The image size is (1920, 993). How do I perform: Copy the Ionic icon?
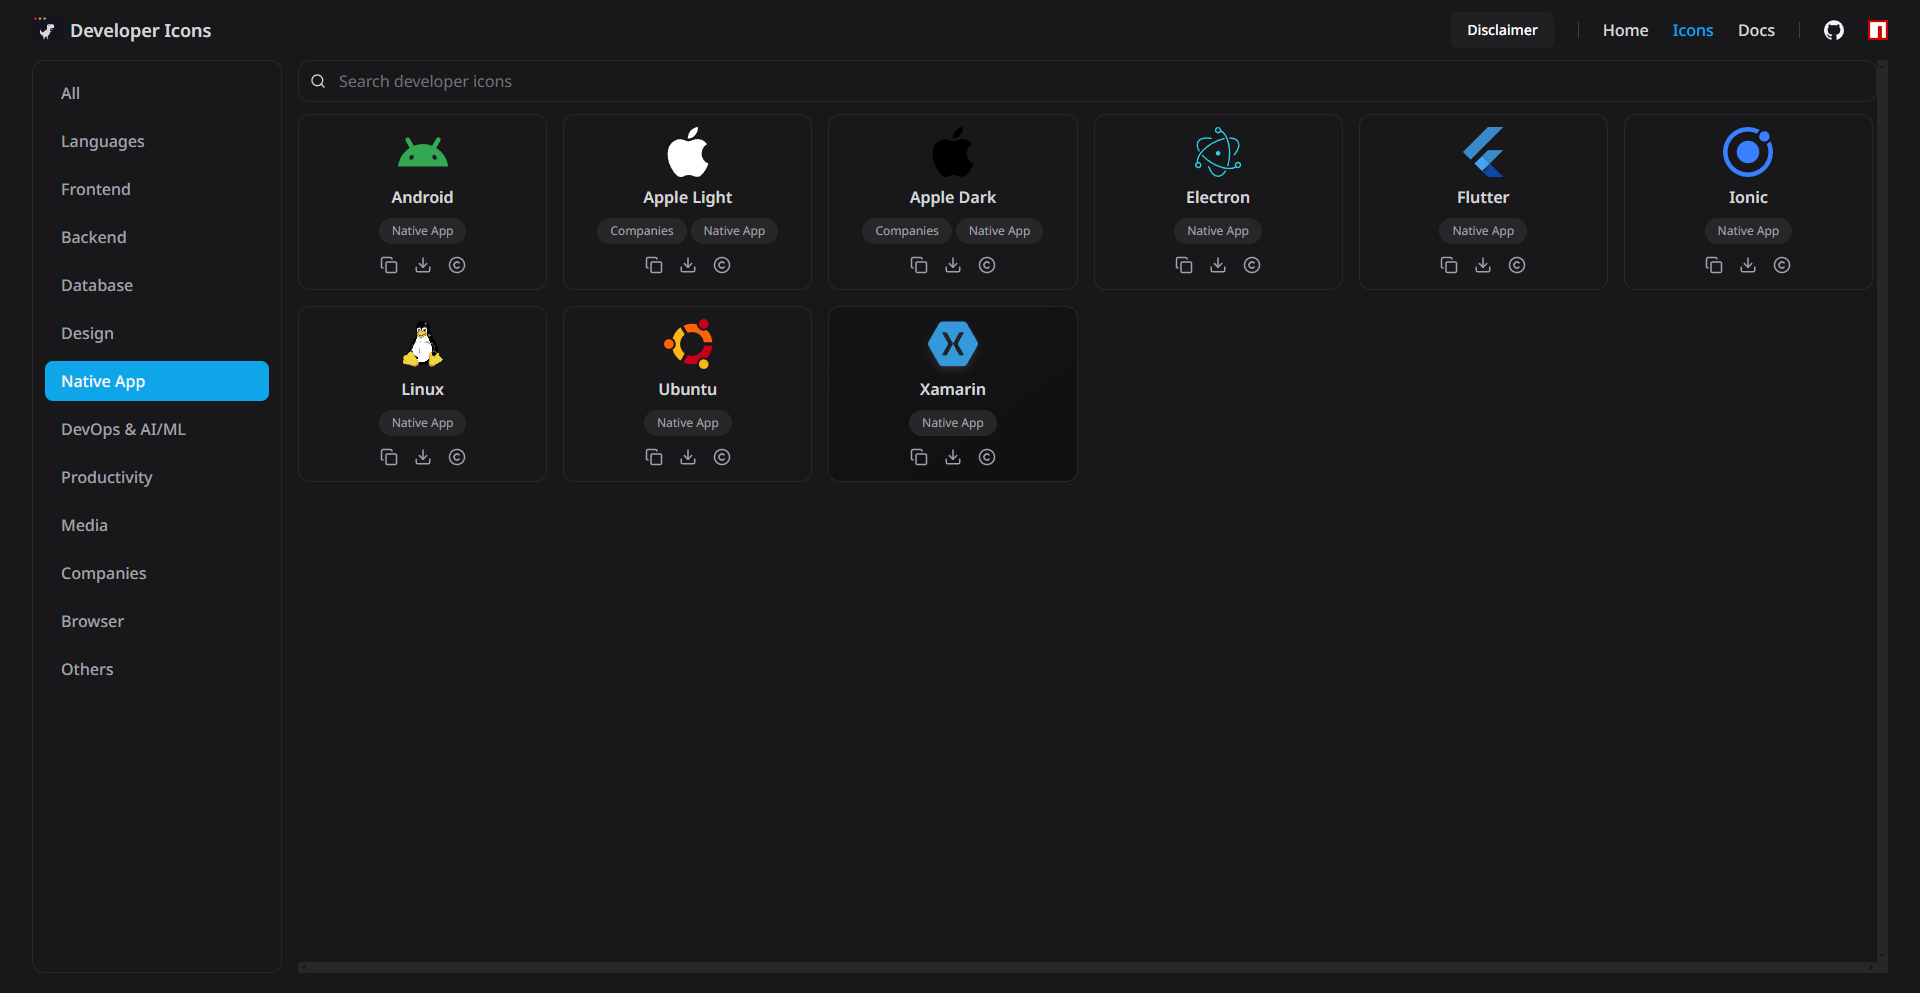(1714, 265)
